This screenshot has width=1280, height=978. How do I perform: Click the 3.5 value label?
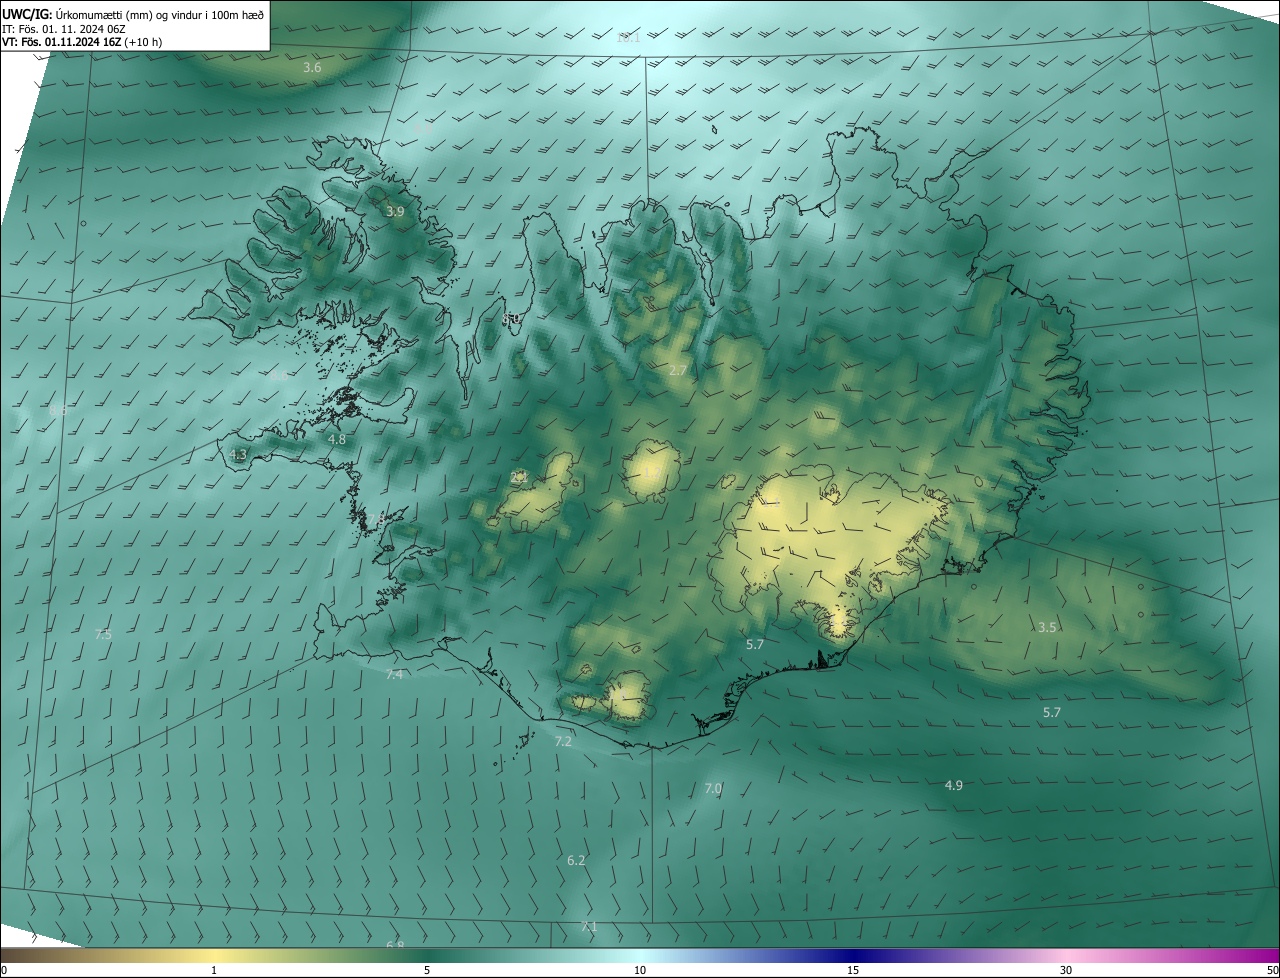pyautogui.click(x=1047, y=628)
